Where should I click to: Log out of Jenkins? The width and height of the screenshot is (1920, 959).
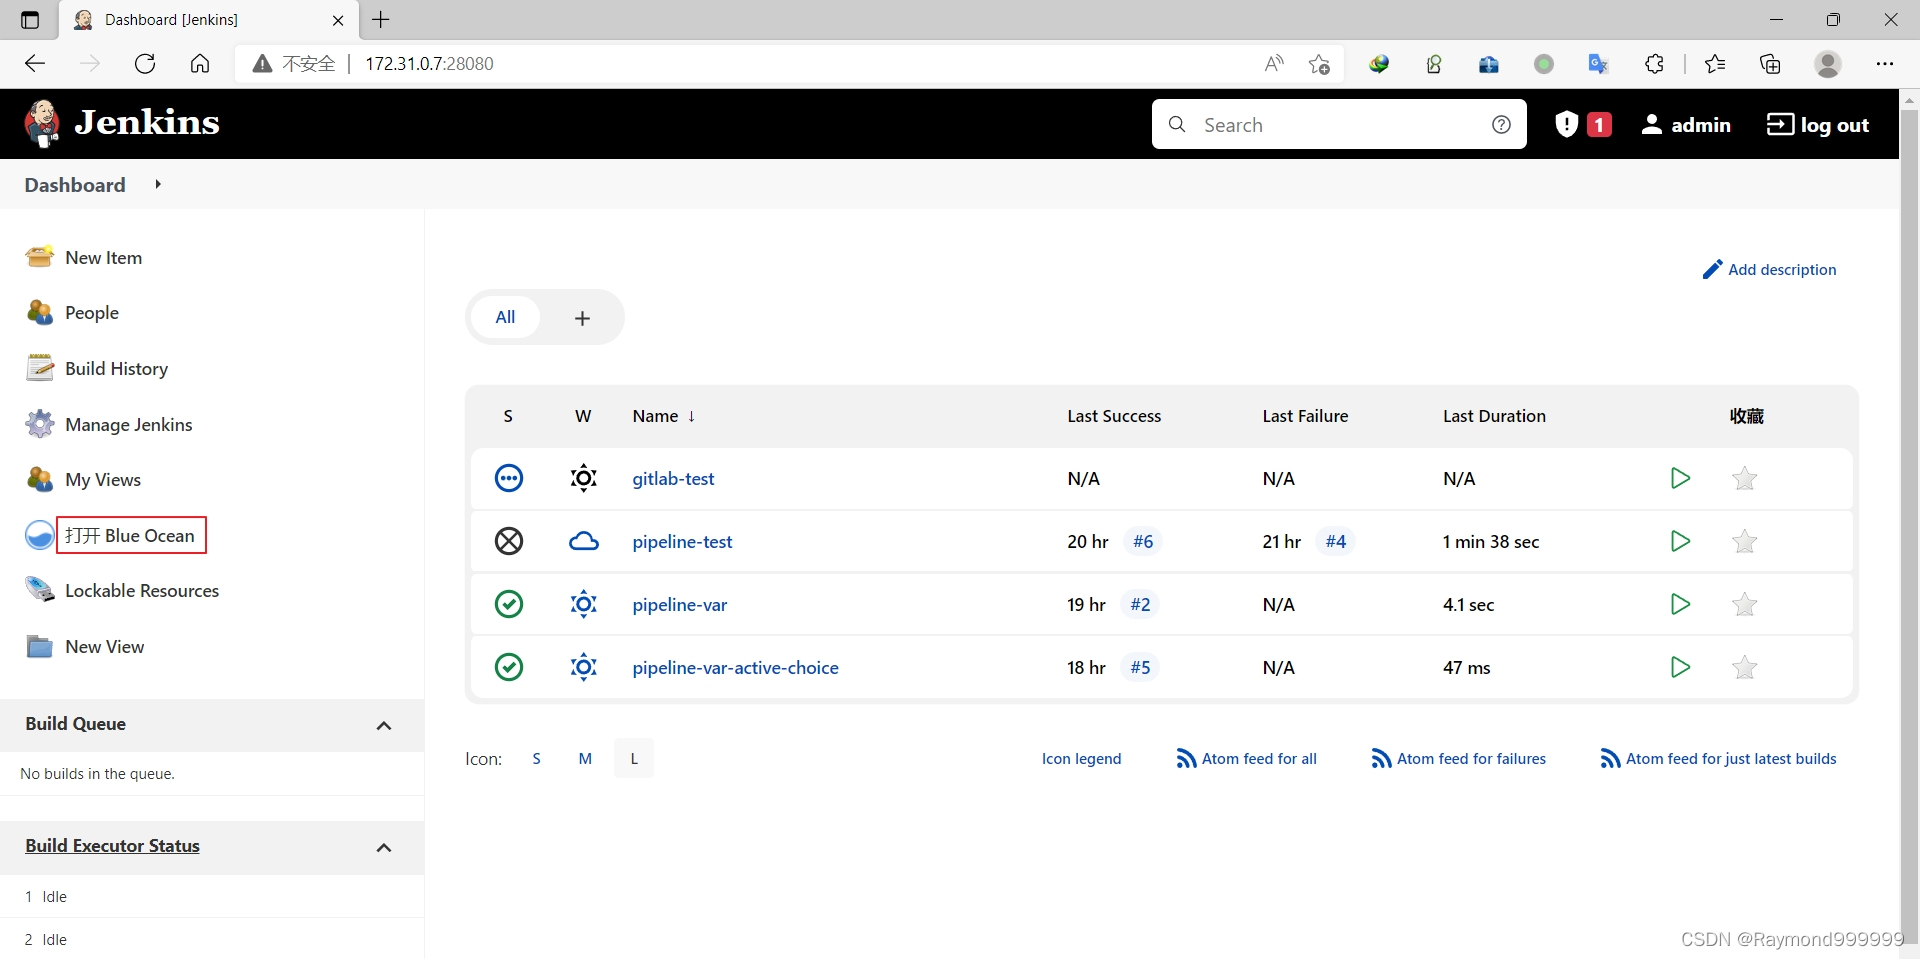click(x=1818, y=124)
